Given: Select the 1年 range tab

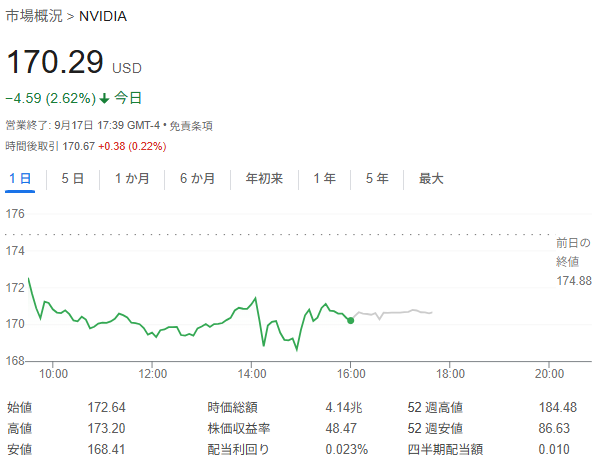Looking at the screenshot, I should tap(324, 179).
